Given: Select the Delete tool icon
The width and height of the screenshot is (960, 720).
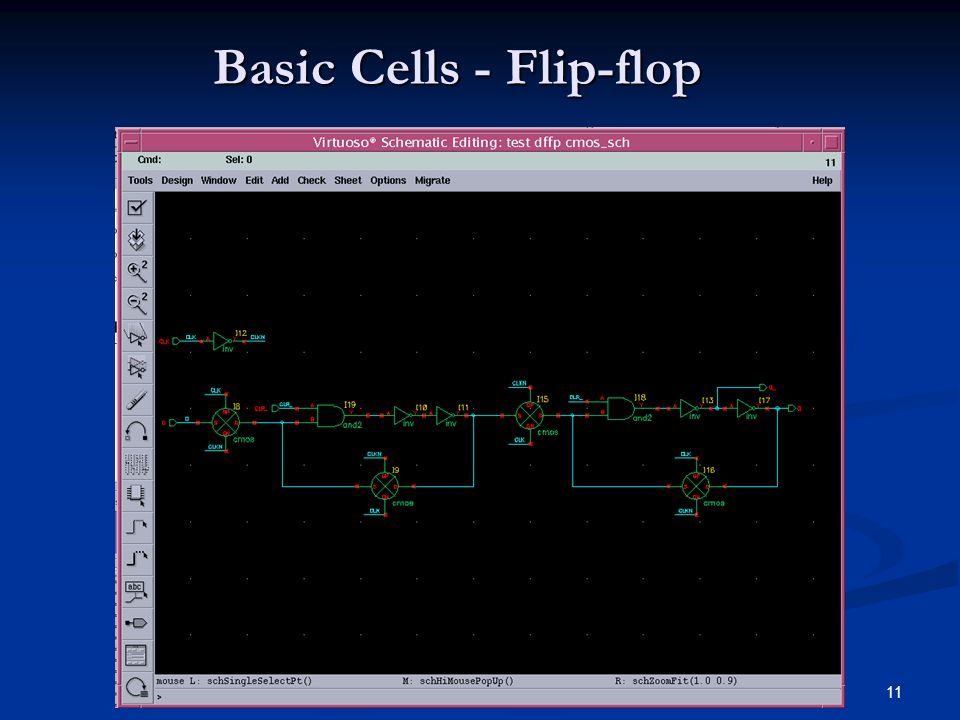Looking at the screenshot, I should pyautogui.click(x=137, y=399).
